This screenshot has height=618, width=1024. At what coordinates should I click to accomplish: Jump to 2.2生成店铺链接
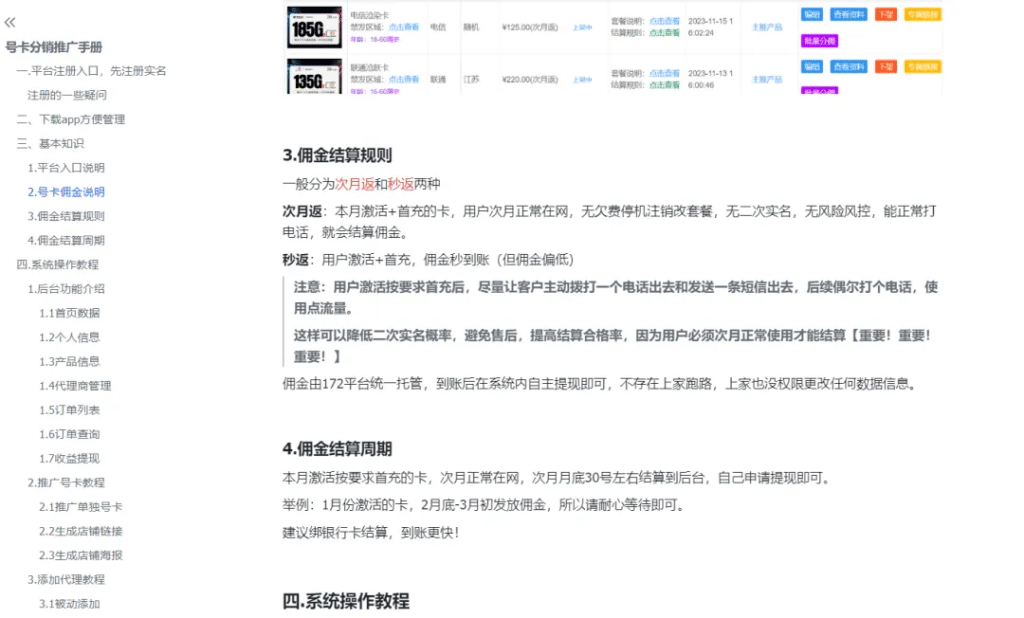point(80,530)
